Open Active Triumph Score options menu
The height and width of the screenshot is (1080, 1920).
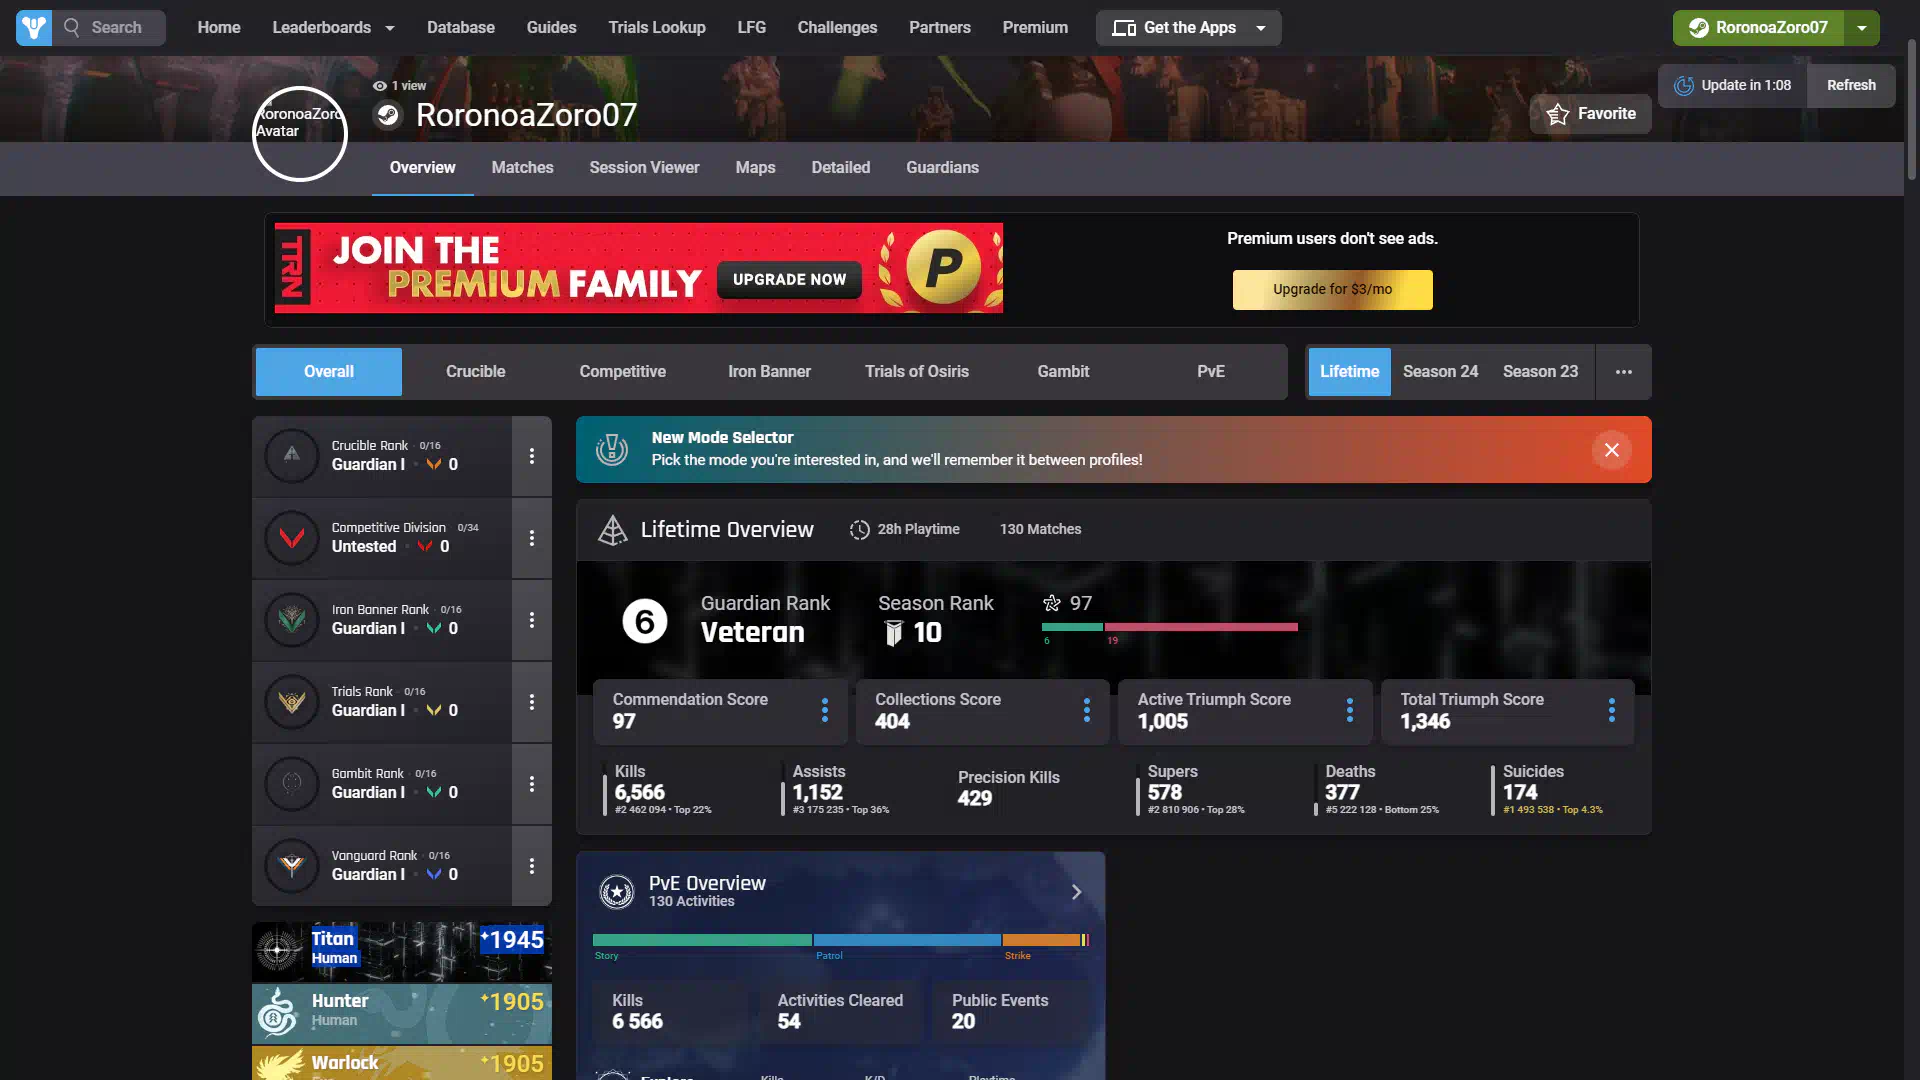point(1350,710)
